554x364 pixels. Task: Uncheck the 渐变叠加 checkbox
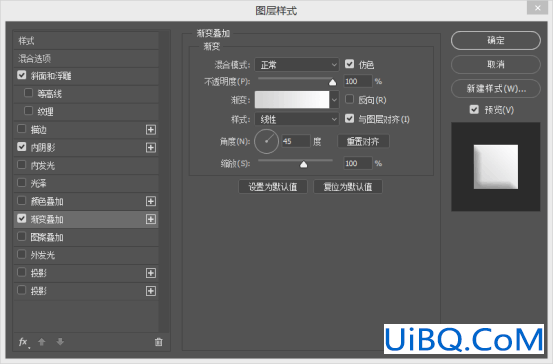pos(22,218)
